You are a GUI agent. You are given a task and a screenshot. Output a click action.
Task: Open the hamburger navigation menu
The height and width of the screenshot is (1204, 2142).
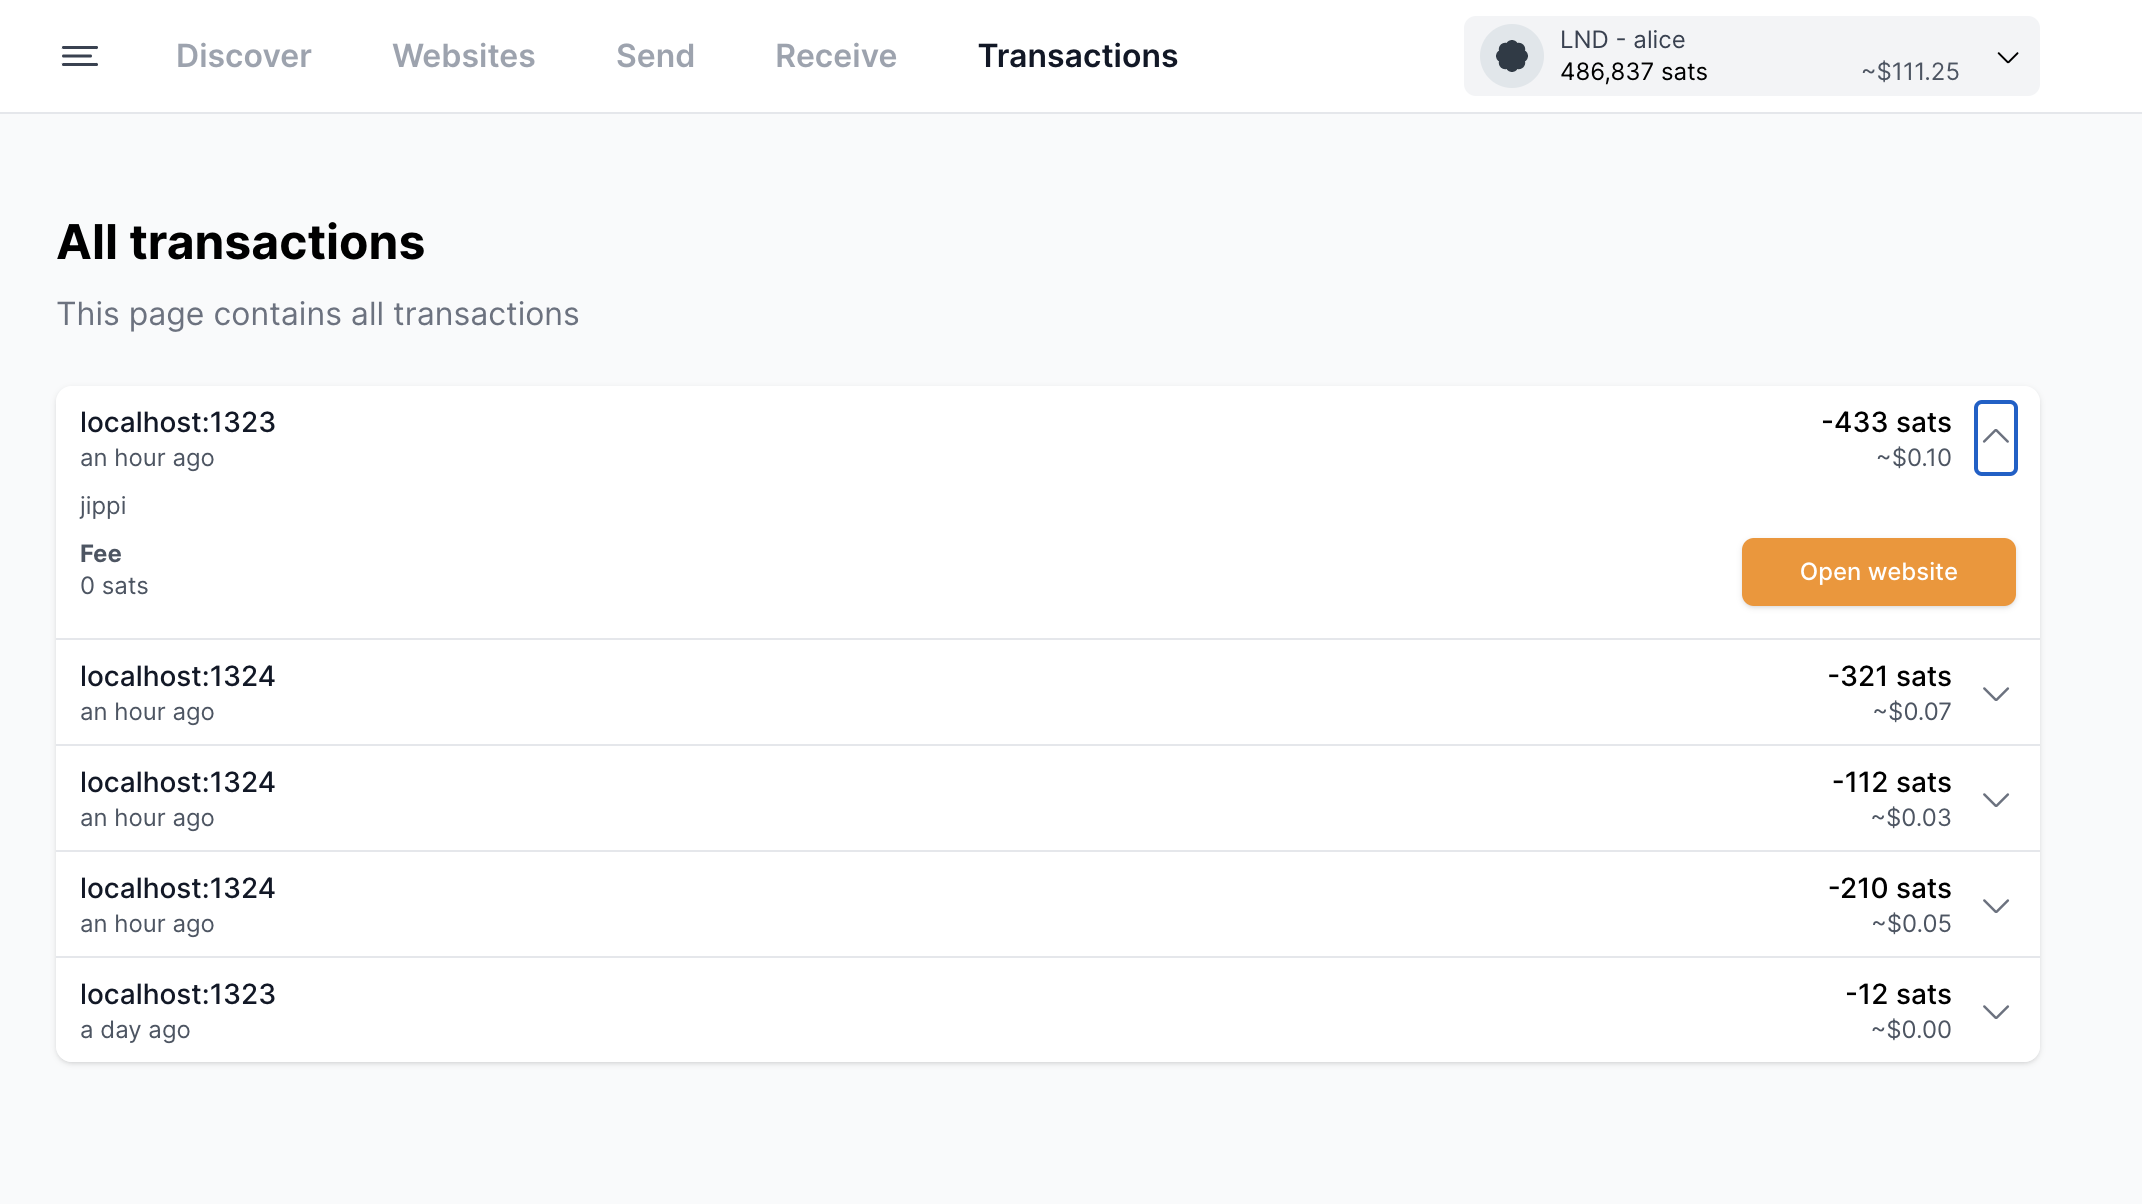78,56
